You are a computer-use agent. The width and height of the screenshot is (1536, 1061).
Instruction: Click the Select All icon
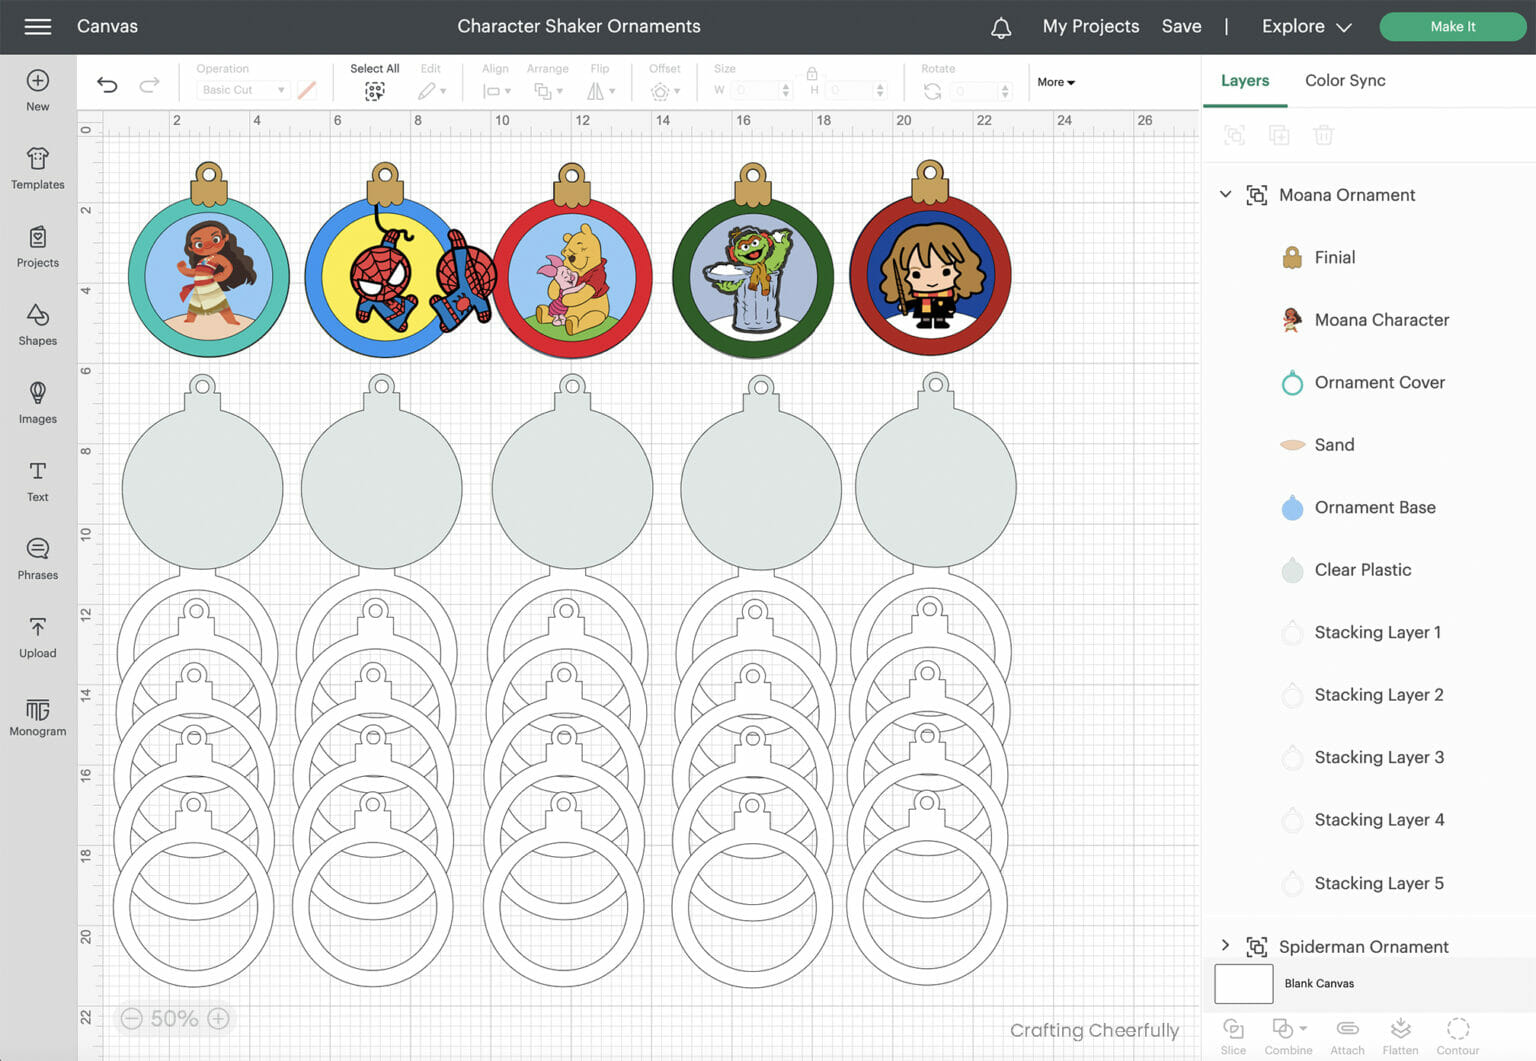coord(375,91)
